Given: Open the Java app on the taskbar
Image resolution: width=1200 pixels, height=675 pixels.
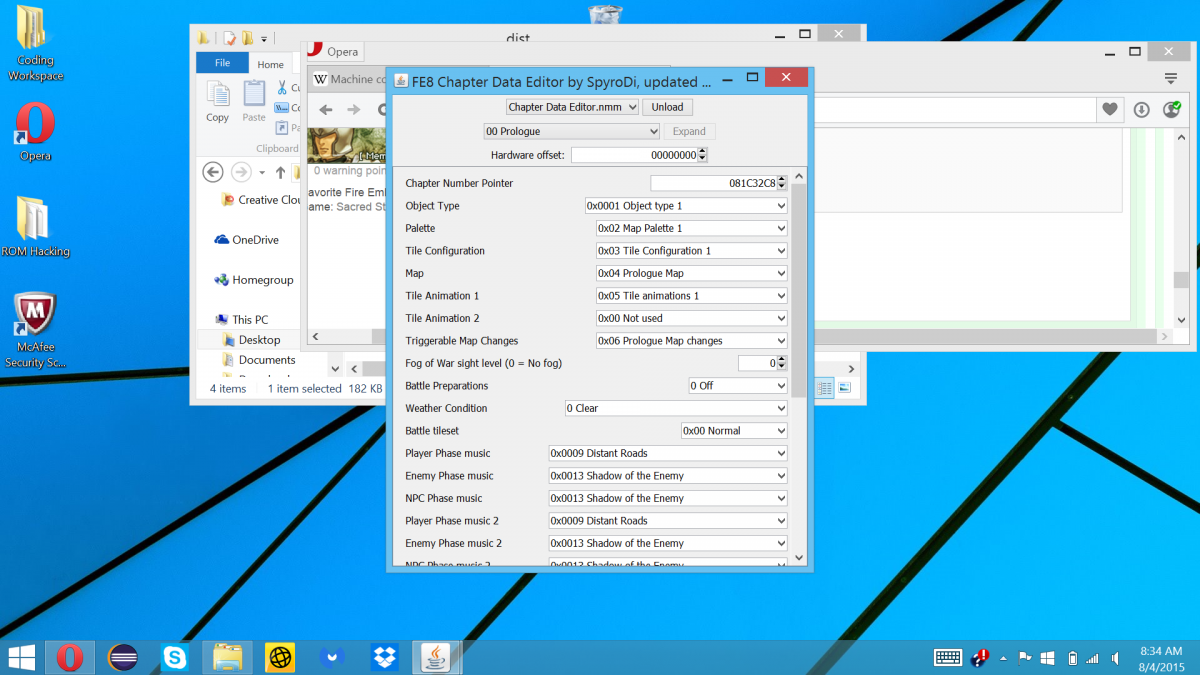Looking at the screenshot, I should coord(436,657).
